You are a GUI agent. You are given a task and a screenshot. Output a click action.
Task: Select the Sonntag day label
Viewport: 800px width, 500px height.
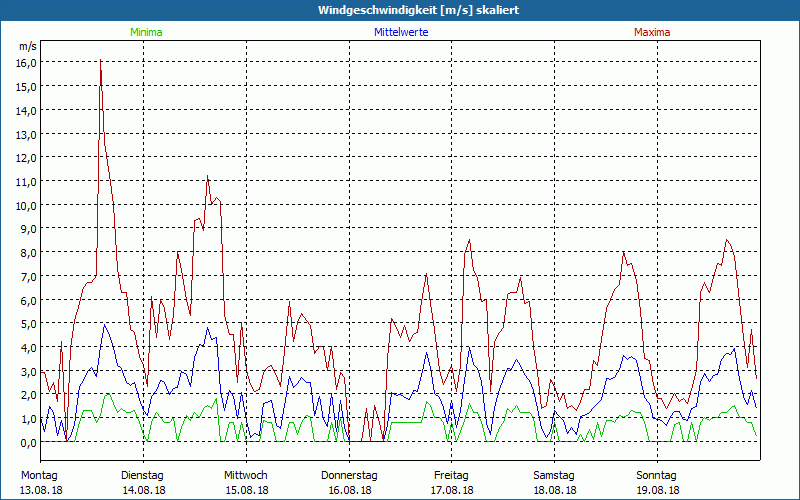pos(656,475)
